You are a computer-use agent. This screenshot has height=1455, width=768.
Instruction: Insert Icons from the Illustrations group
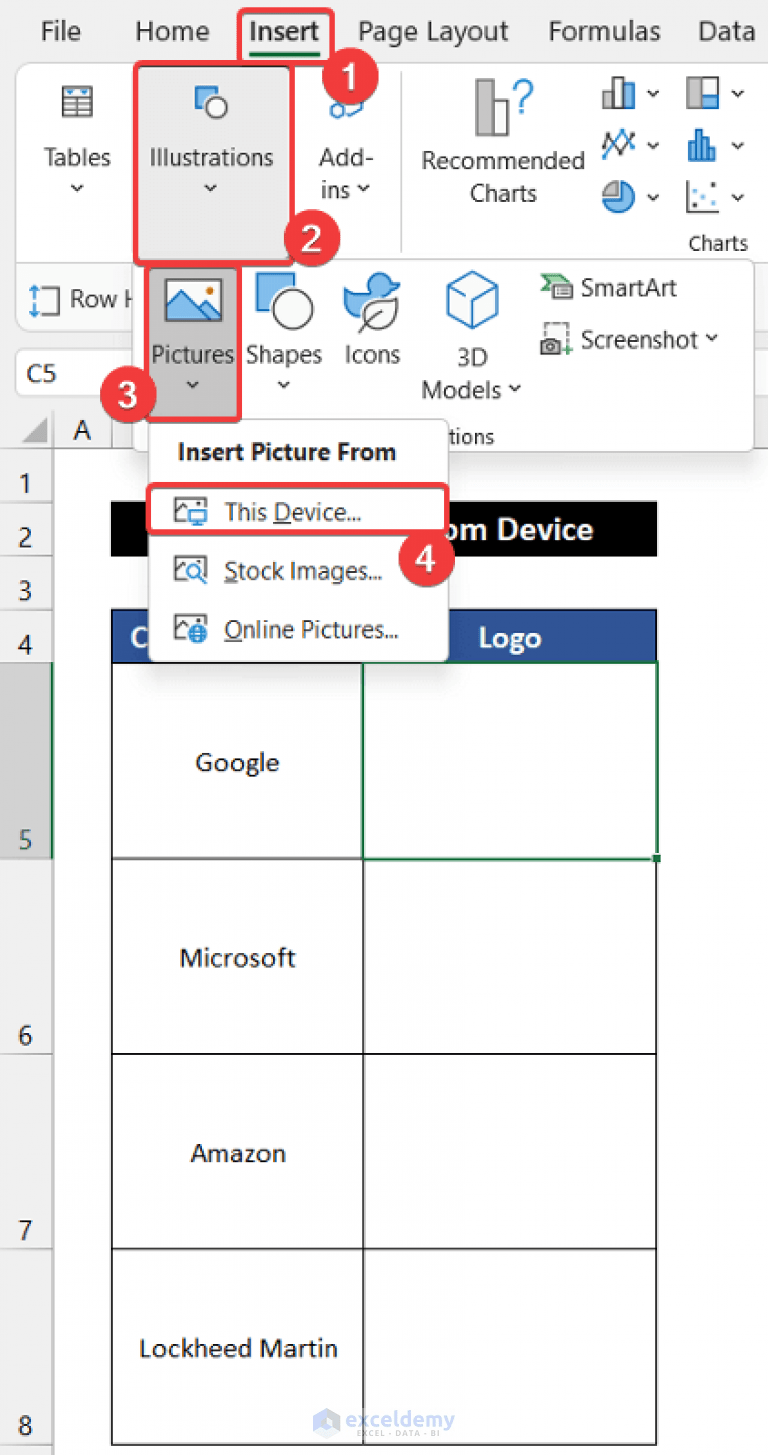pyautogui.click(x=371, y=320)
